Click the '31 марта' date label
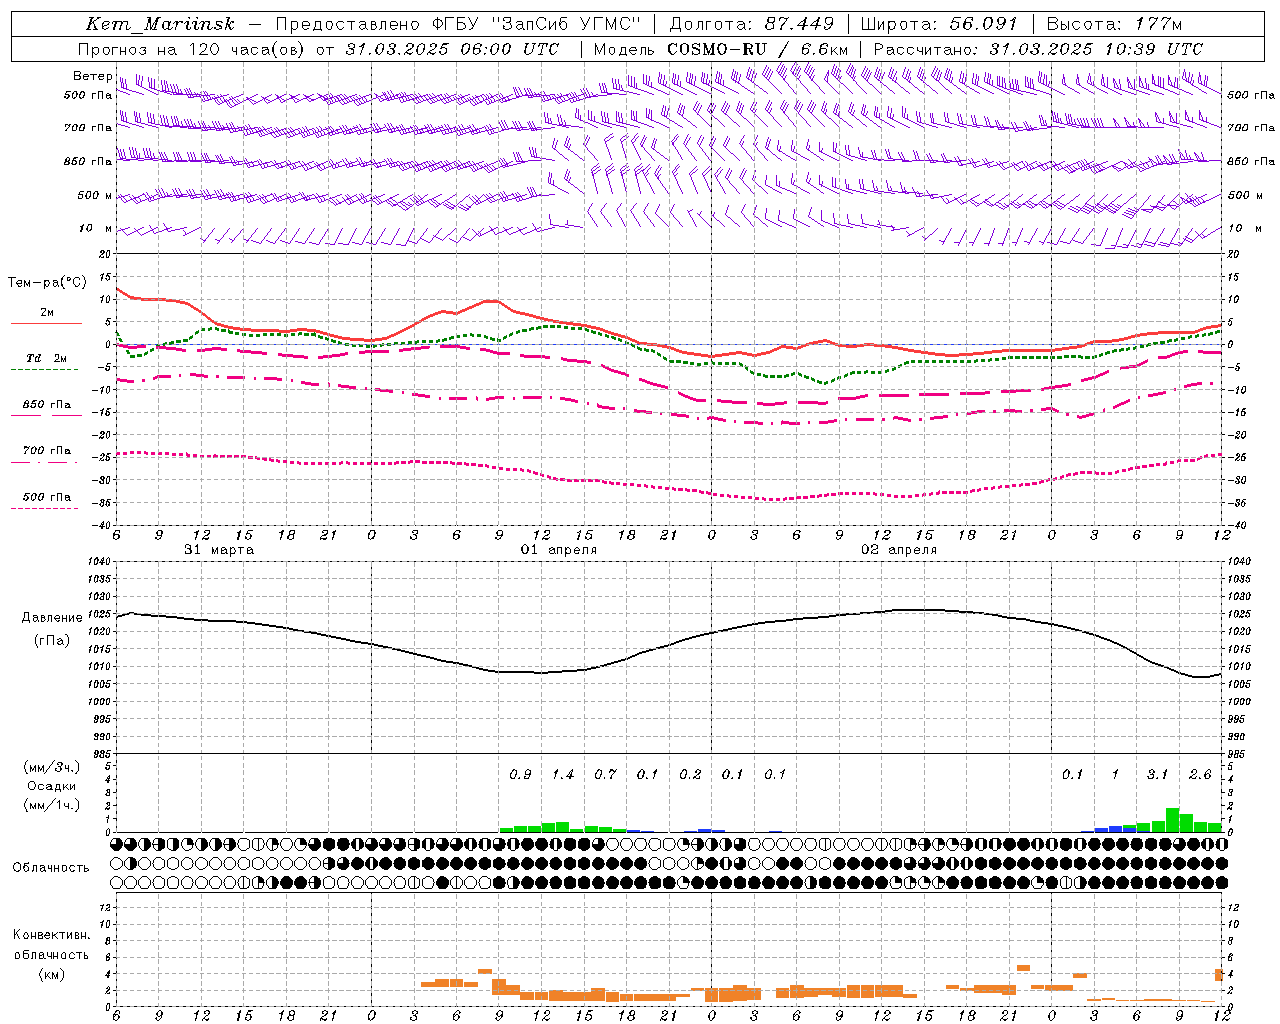1280x1024 pixels. (x=219, y=550)
